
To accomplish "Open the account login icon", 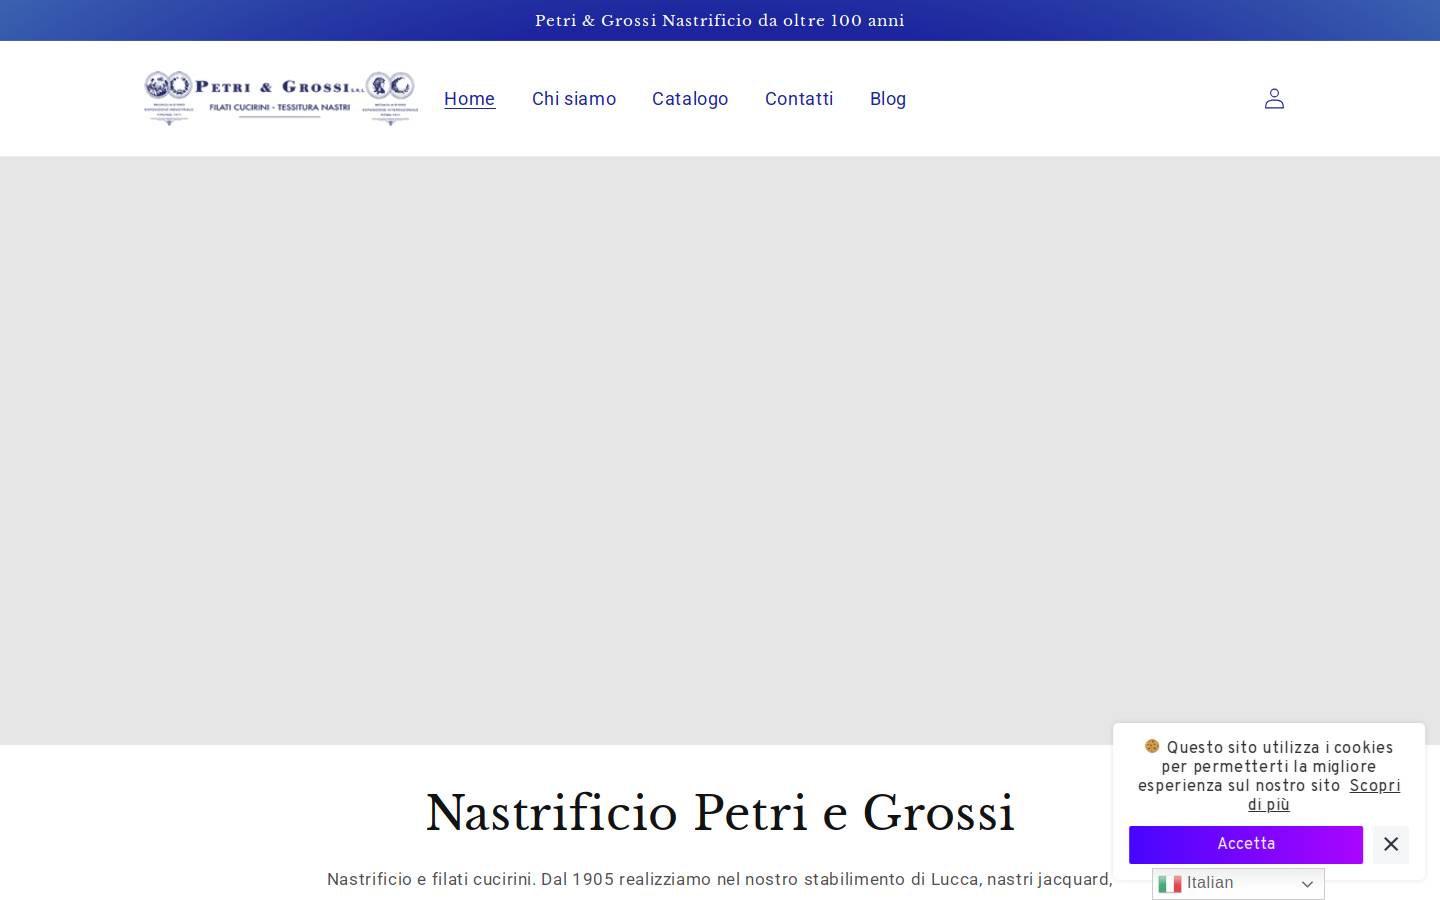I will [x=1274, y=98].
